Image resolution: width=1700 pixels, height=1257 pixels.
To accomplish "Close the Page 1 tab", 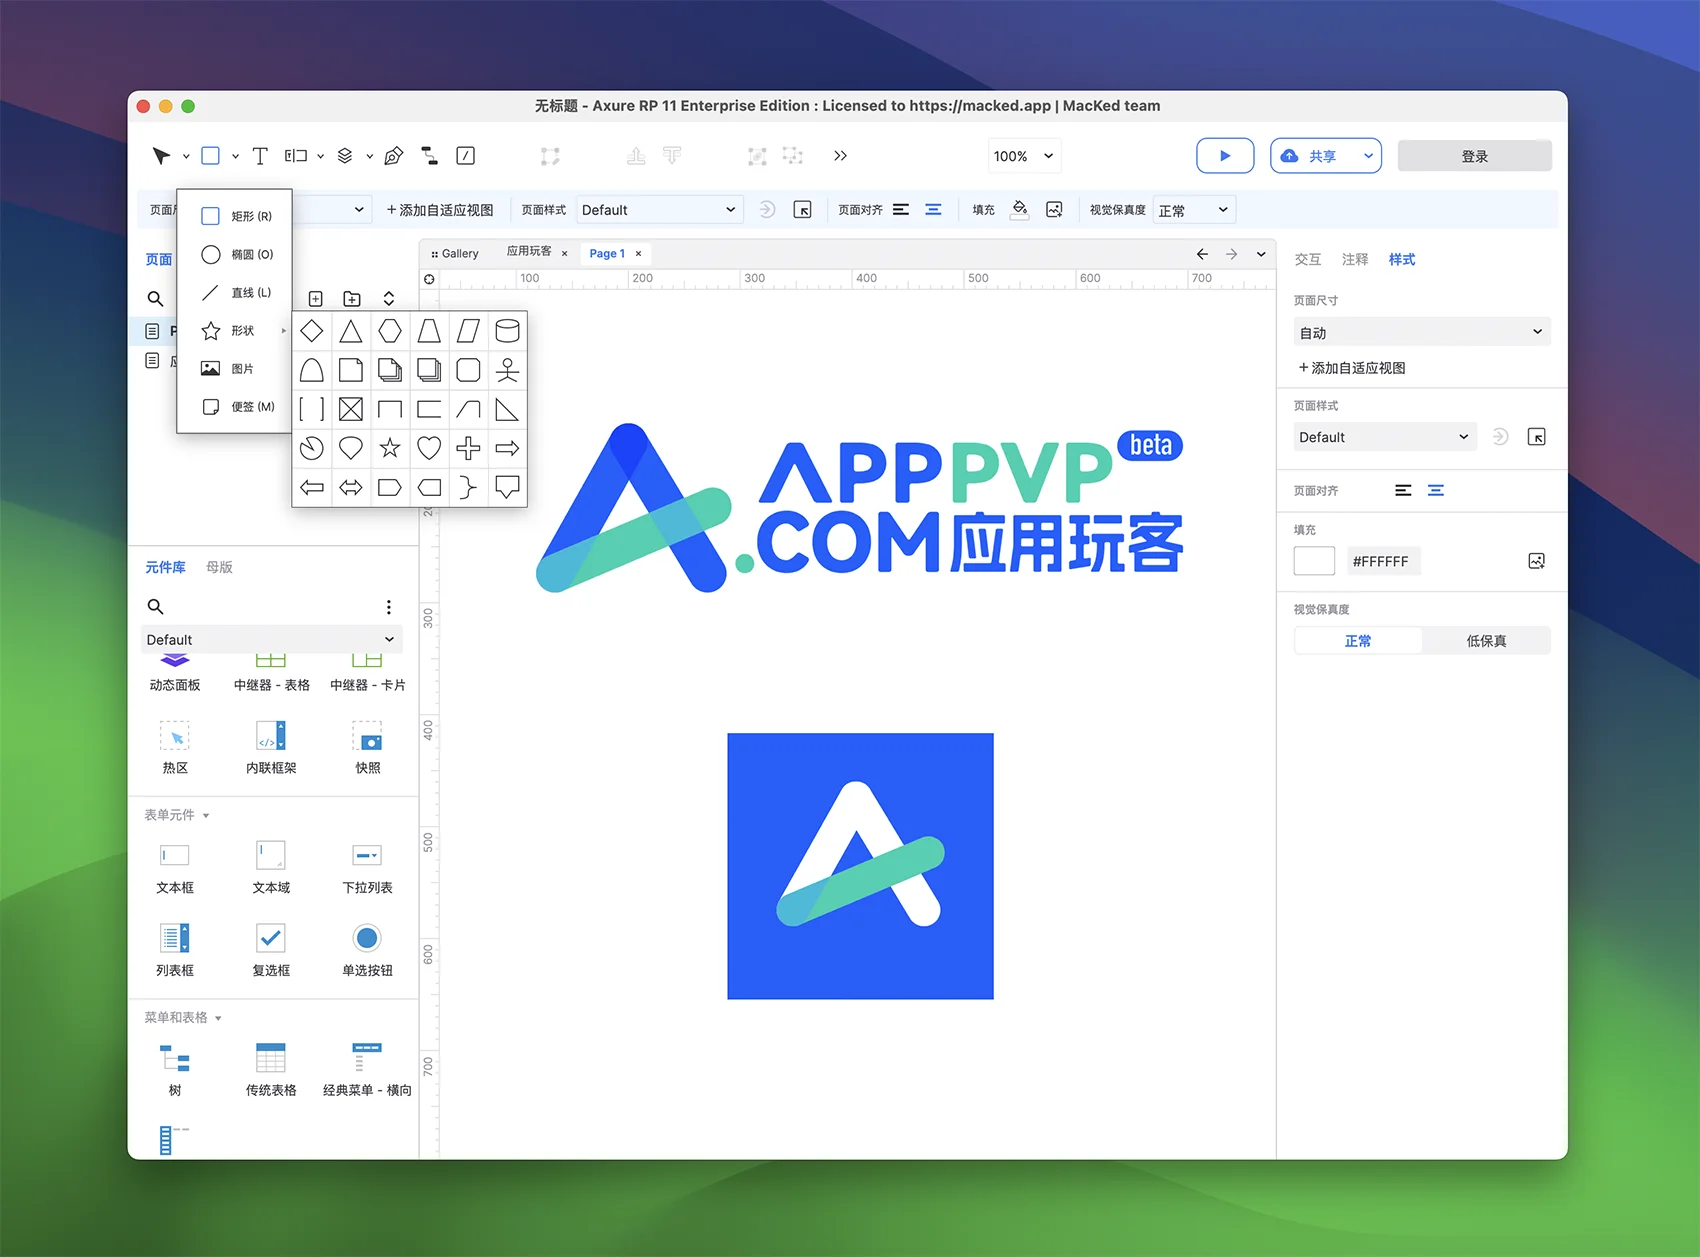I will 638,254.
